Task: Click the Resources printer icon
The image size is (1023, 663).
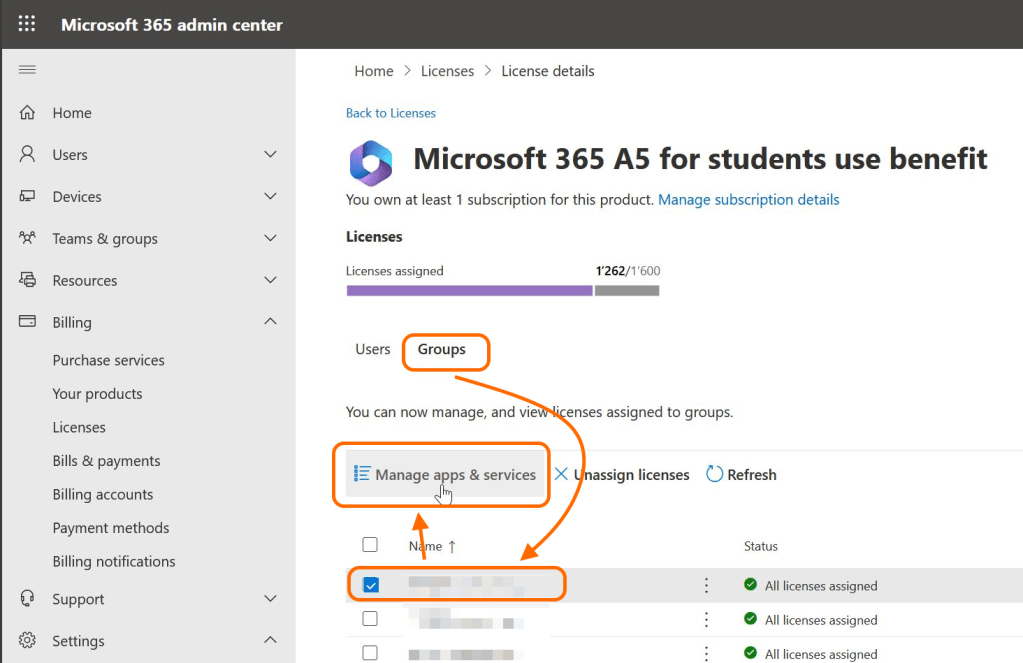Action: 28,281
